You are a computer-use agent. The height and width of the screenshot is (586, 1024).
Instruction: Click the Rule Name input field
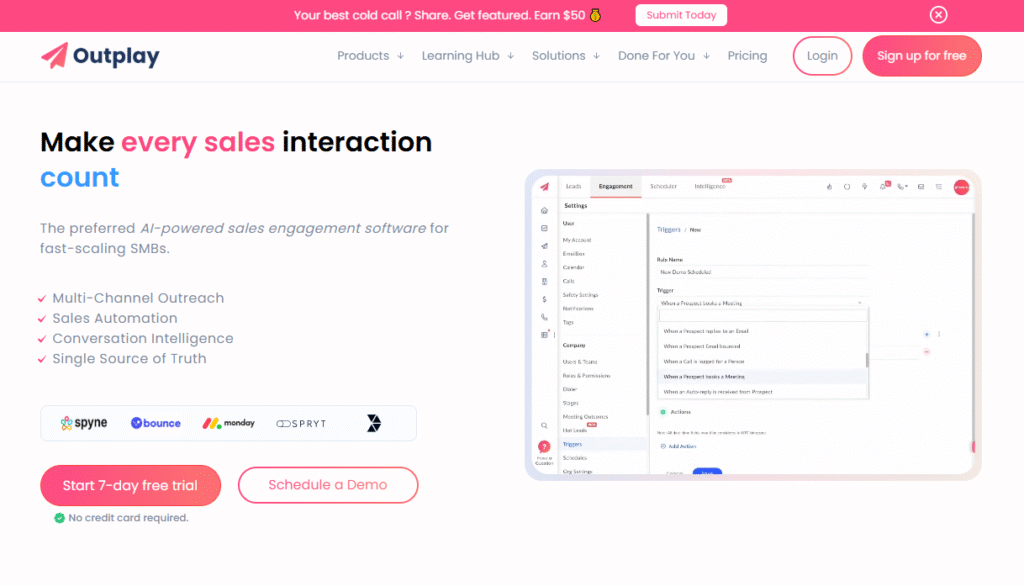[762, 272]
